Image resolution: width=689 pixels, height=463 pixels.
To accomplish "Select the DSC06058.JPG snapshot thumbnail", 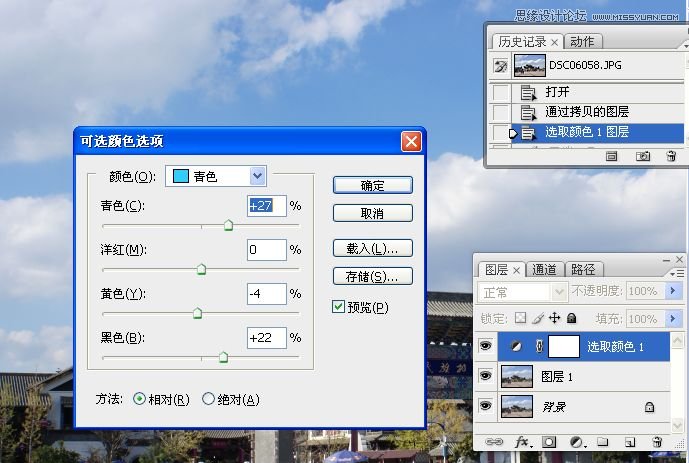I will click(x=529, y=65).
